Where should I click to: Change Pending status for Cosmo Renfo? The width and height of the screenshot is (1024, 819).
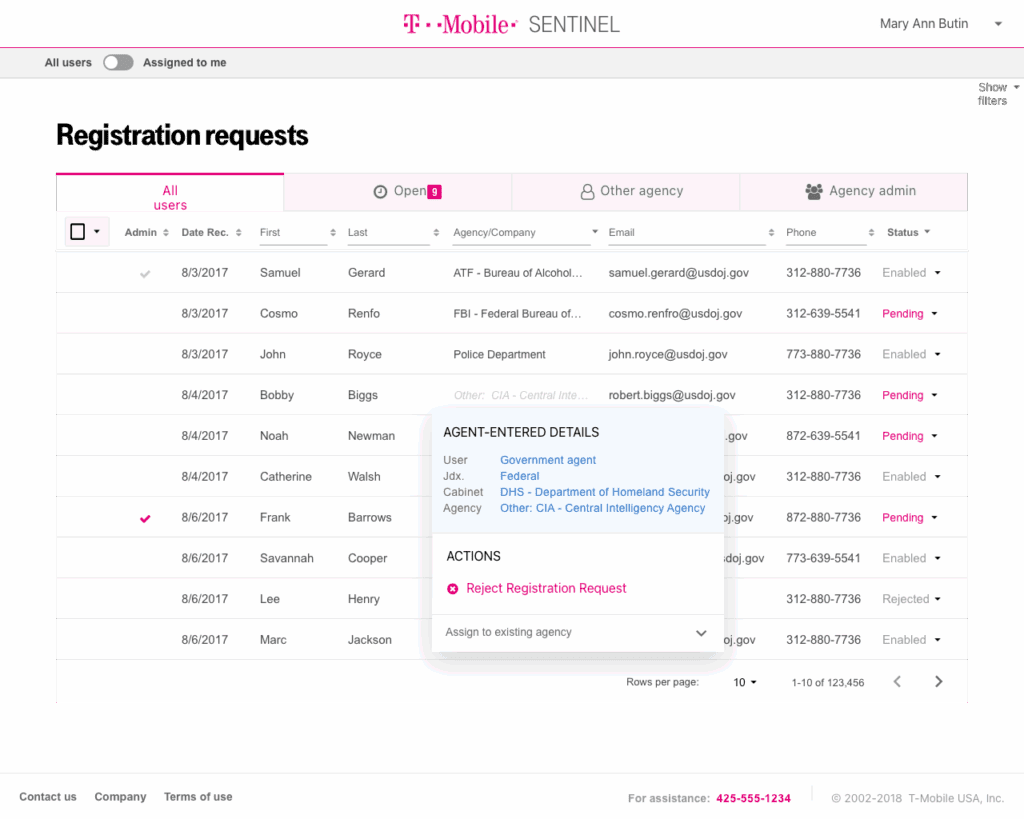(x=910, y=314)
